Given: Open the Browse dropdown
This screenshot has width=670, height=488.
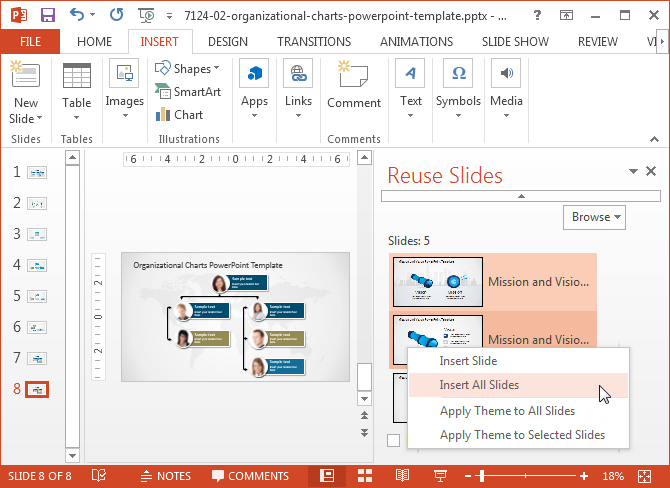Looking at the screenshot, I should (597, 217).
